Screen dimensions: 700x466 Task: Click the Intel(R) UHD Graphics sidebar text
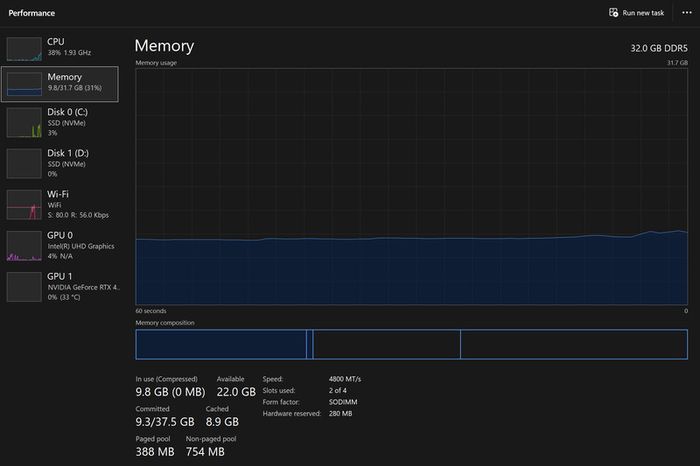pyautogui.click(x=81, y=246)
